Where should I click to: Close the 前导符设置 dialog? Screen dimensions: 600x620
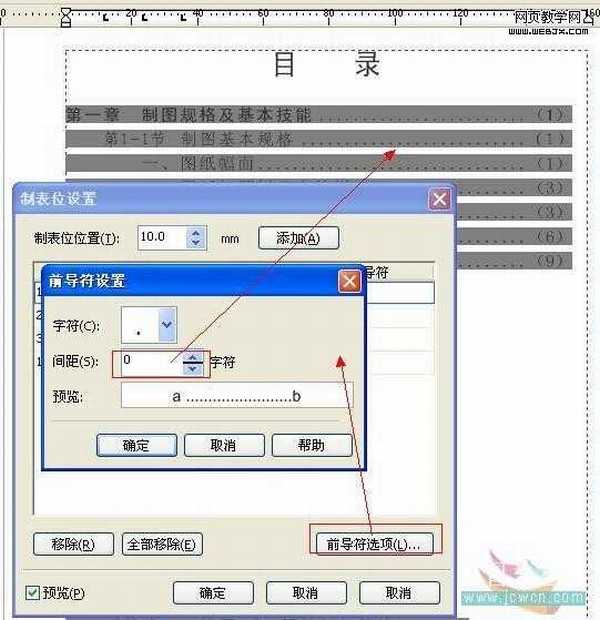click(349, 281)
